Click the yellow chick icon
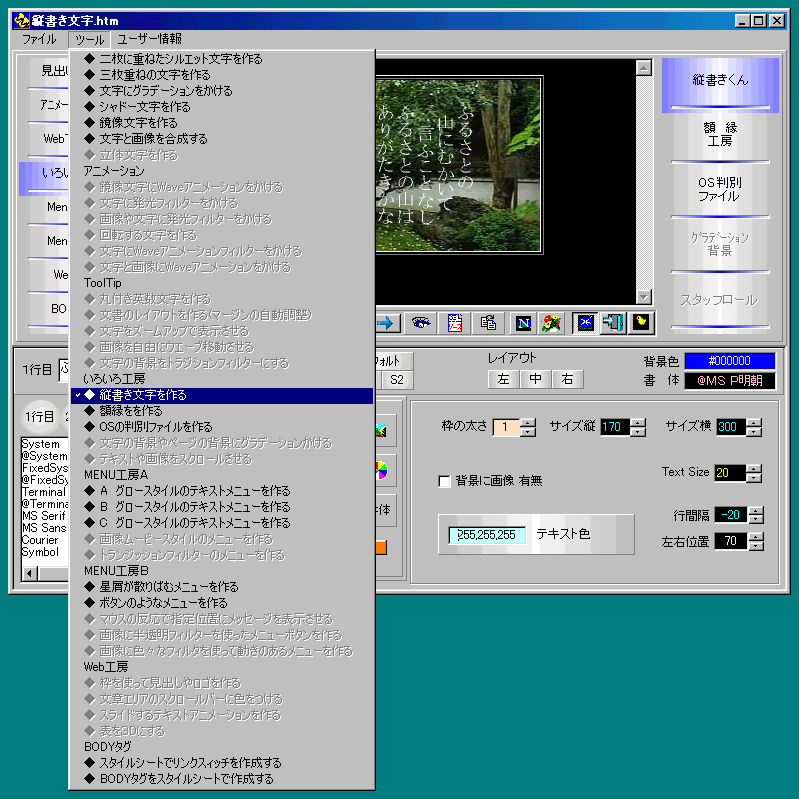 [640, 322]
